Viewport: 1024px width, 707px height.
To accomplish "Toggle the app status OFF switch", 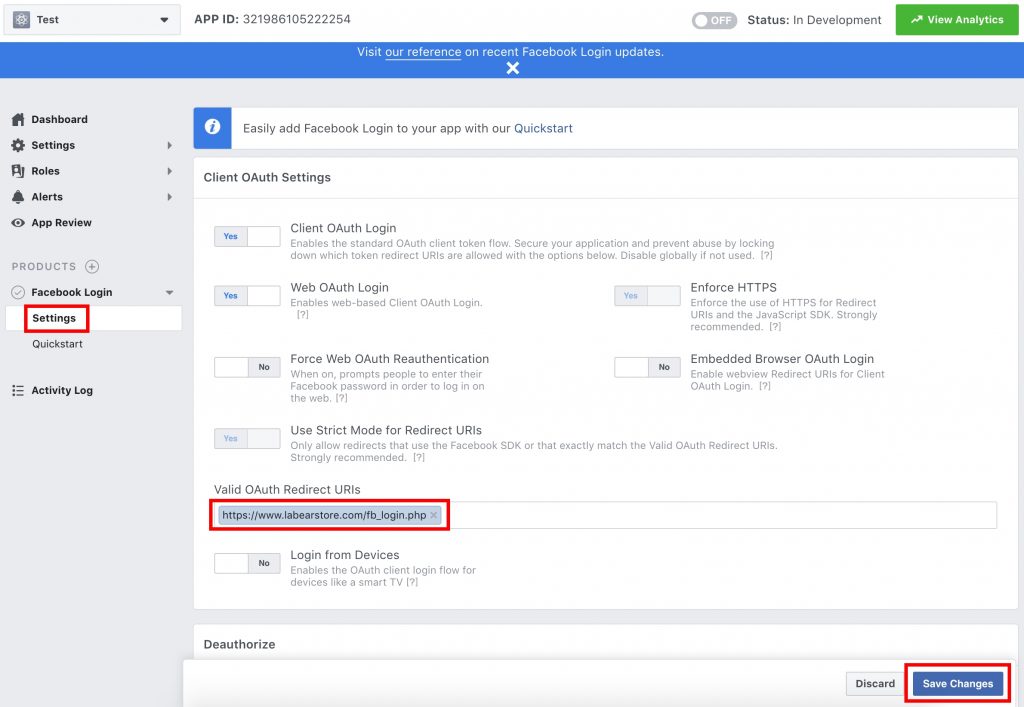I will (715, 20).
